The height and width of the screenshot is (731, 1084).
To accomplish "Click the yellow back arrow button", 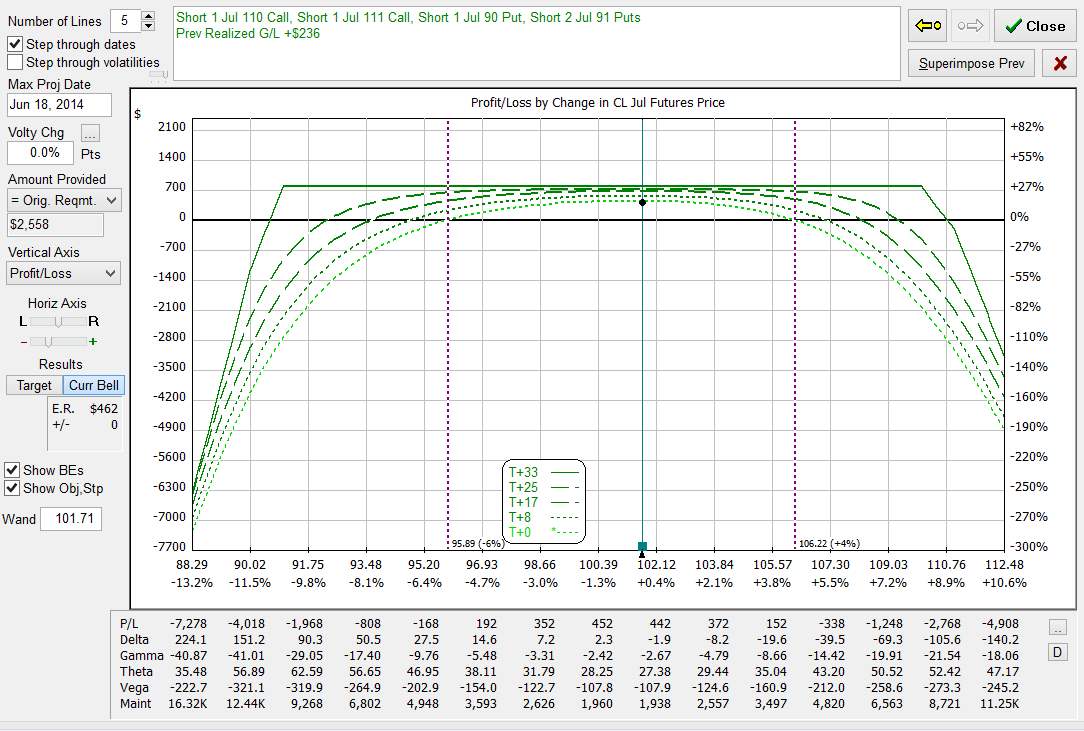I will 928,26.
